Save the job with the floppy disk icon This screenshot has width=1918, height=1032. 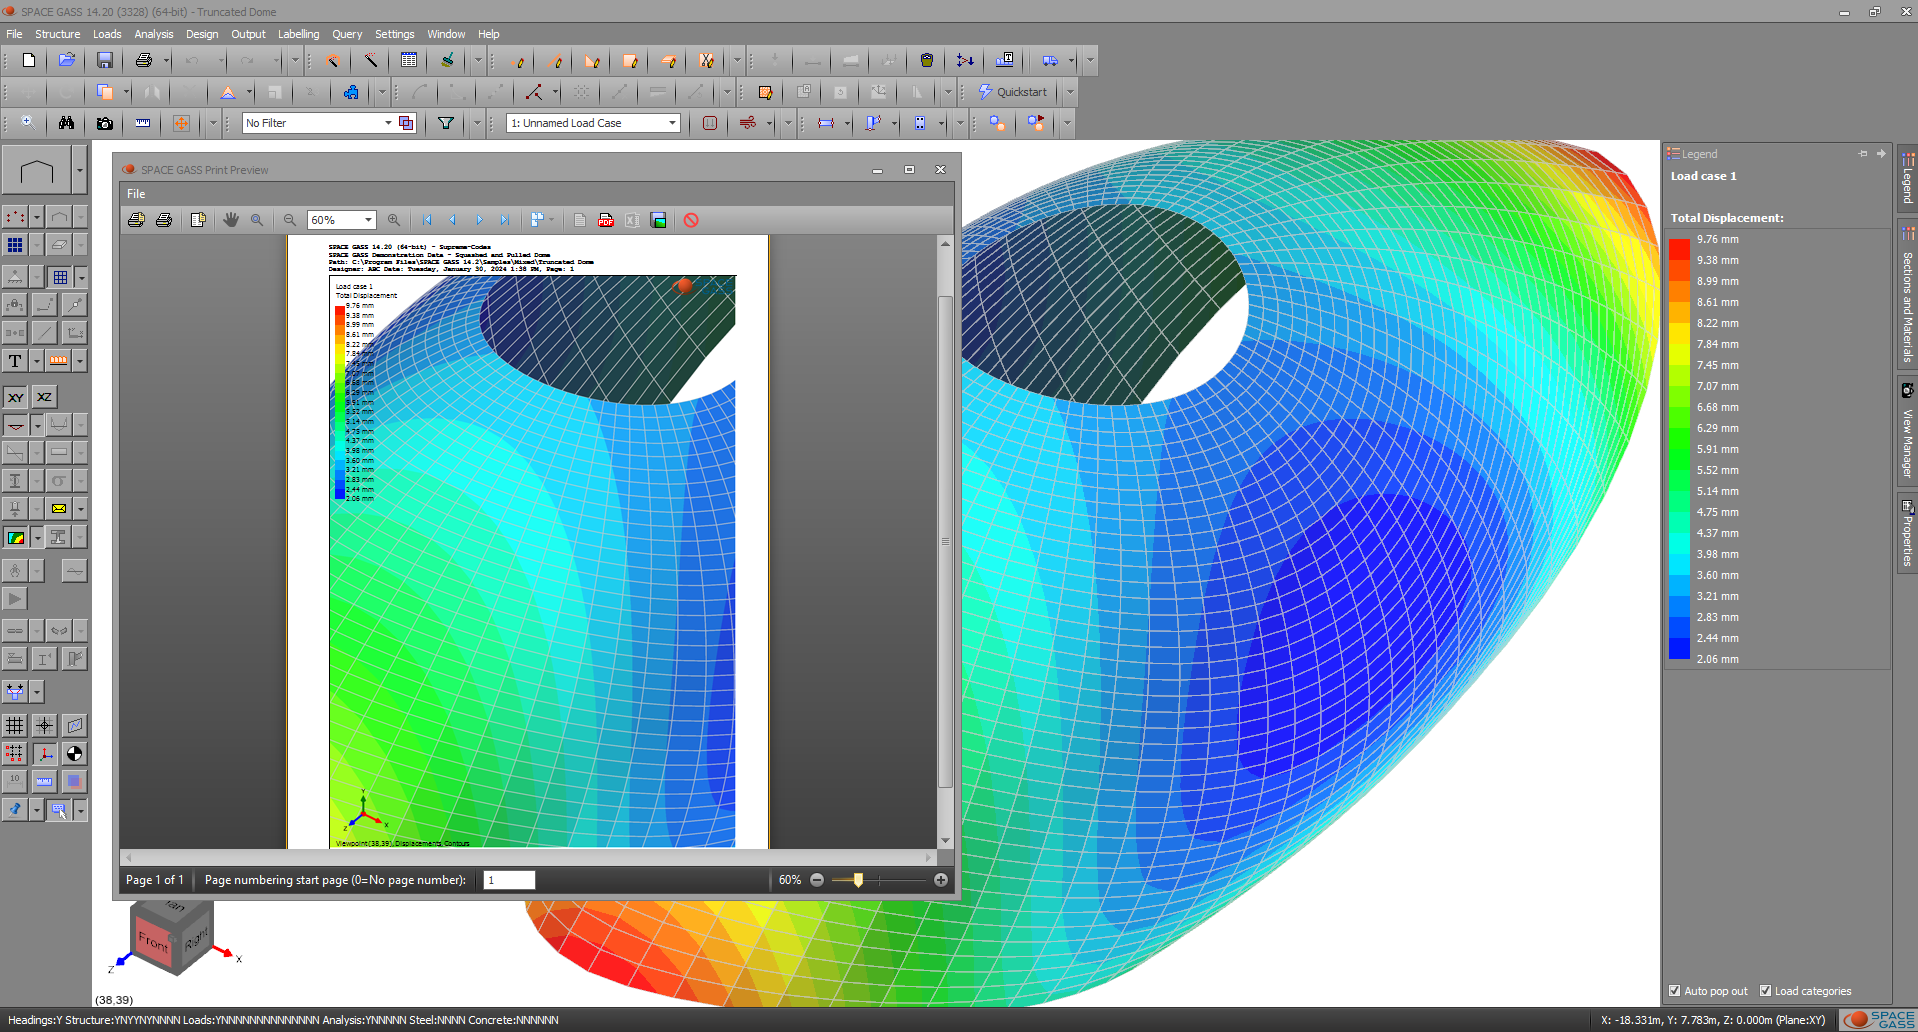[x=104, y=60]
